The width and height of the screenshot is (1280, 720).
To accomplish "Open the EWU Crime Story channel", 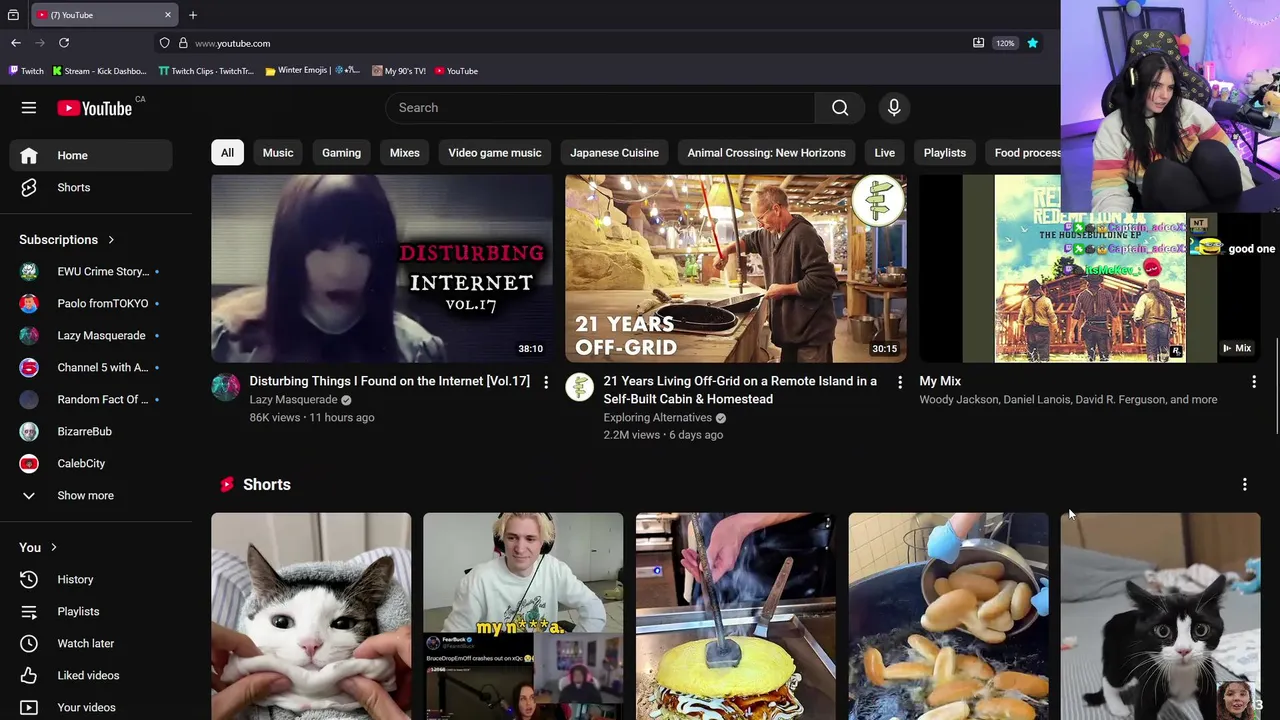I will tap(91, 271).
